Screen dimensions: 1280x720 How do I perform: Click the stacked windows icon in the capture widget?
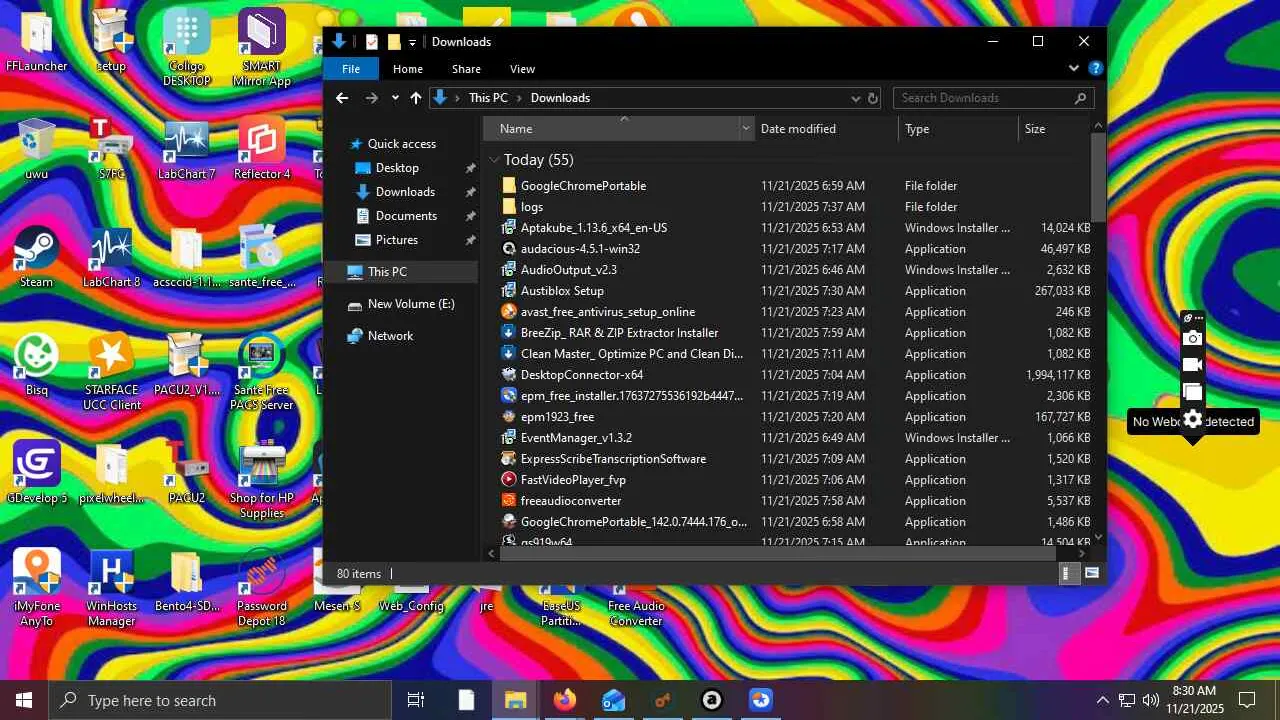[x=1192, y=392]
